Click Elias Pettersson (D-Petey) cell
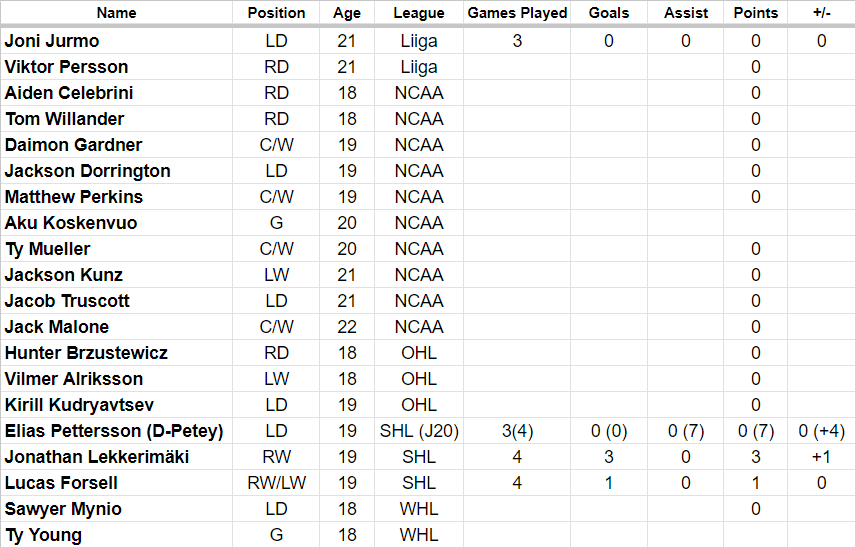The image size is (855, 547). [114, 431]
